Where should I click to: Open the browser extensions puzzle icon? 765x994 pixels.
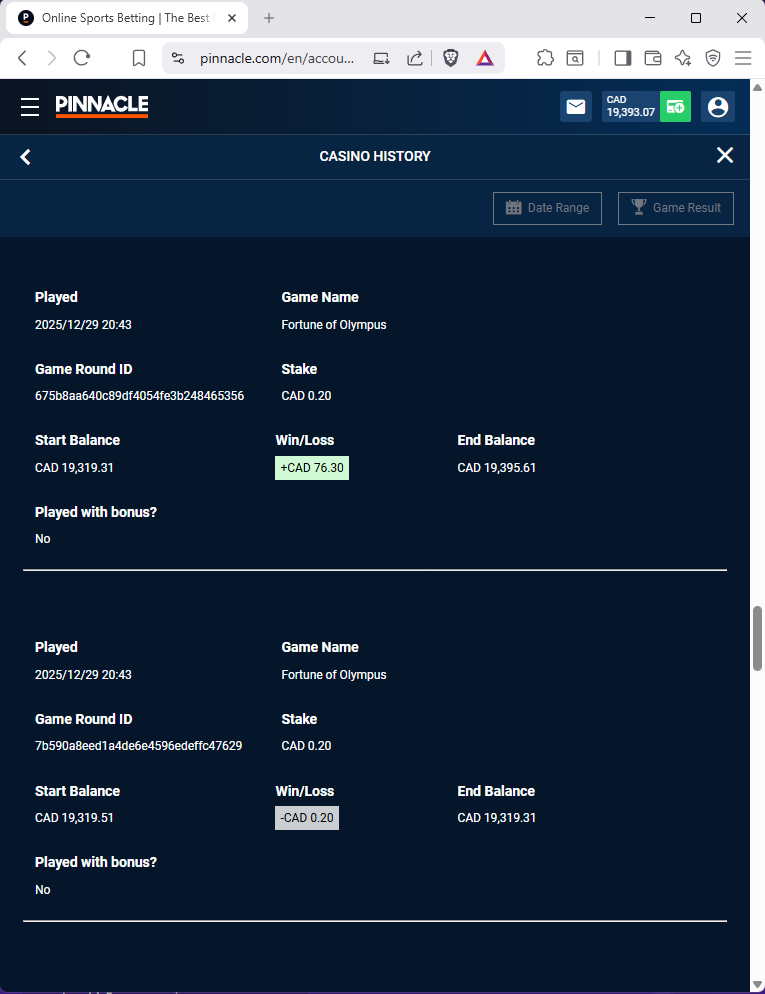545,58
